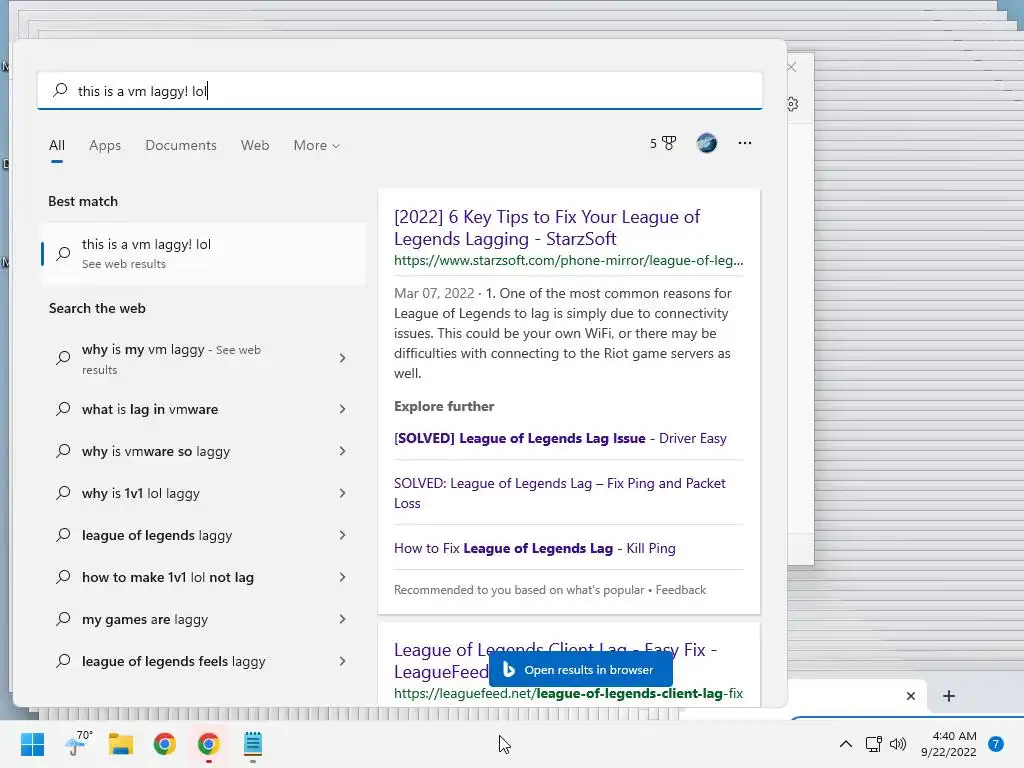Open 'Fix Ping and Packet Loss' link
This screenshot has height=768, width=1024.
point(560,493)
